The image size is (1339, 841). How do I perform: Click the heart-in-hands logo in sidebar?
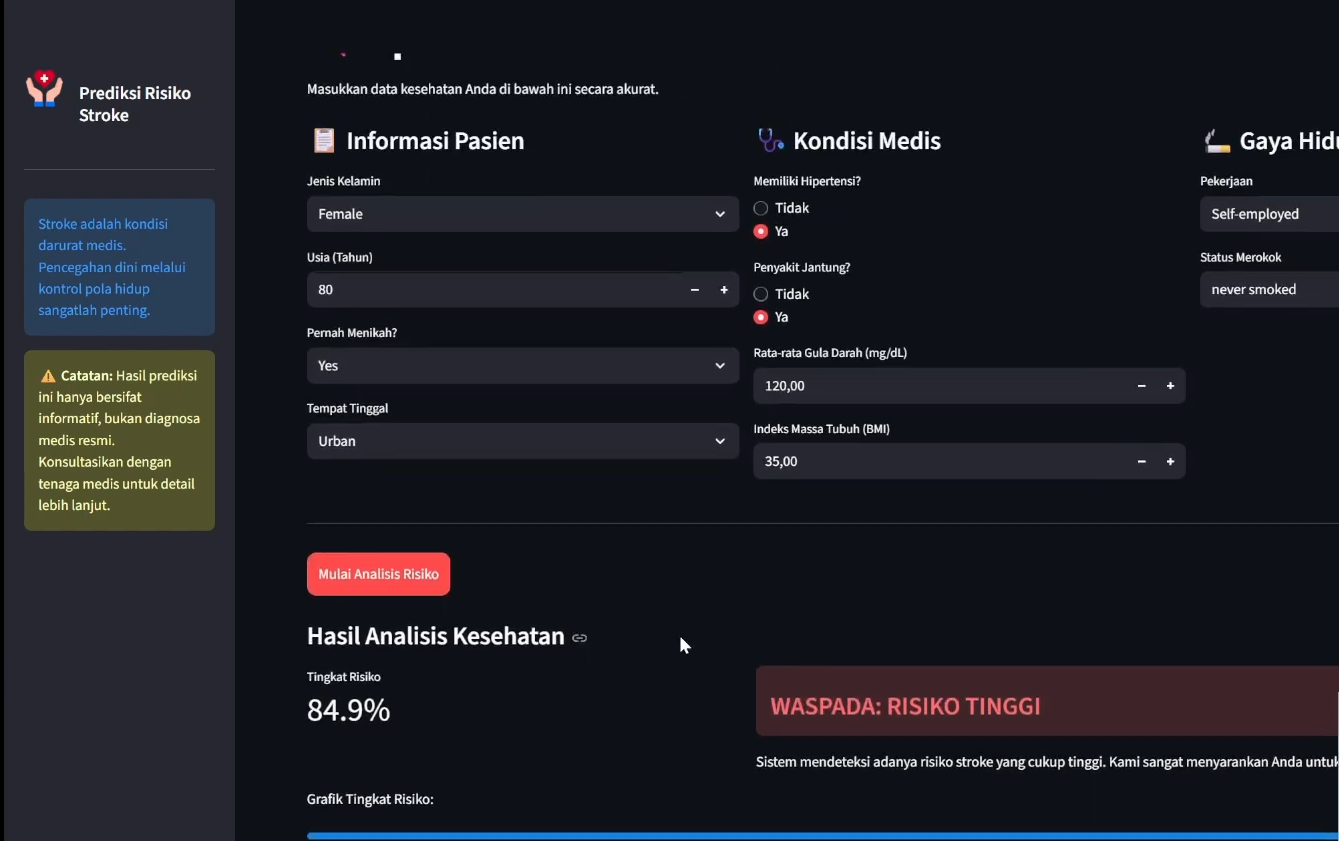coord(44,89)
